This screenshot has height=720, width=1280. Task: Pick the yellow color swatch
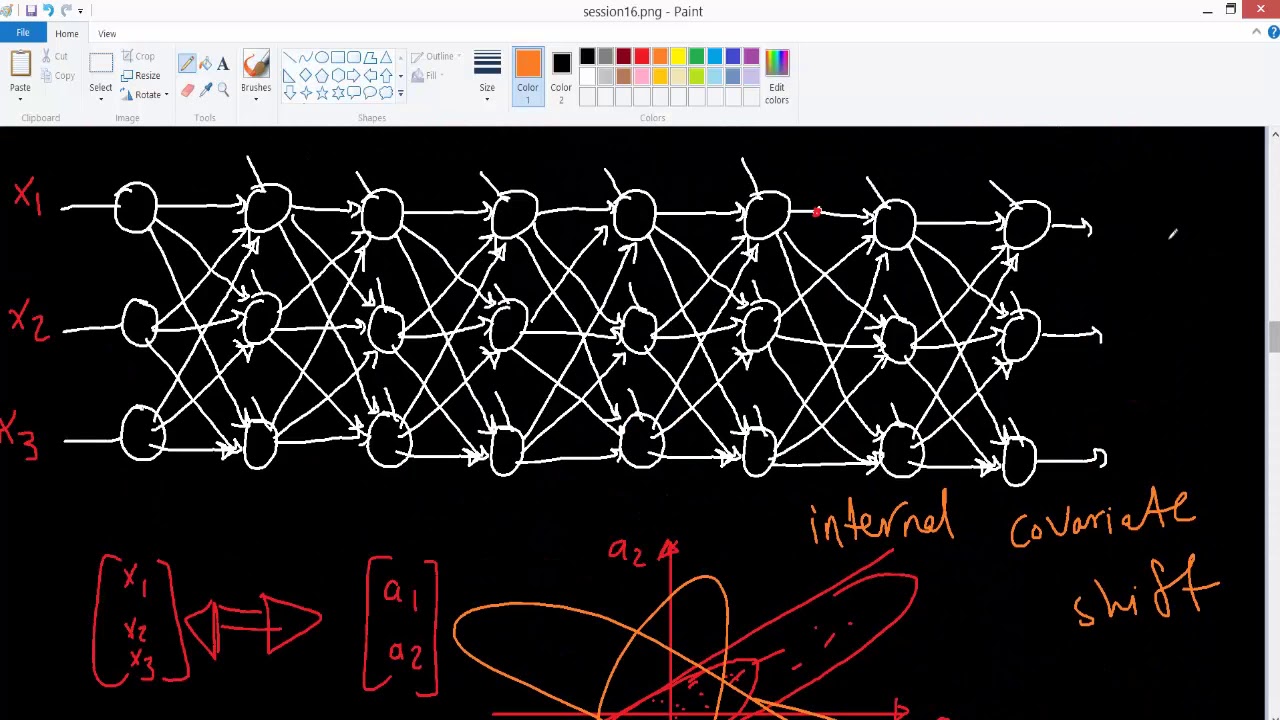click(x=677, y=58)
